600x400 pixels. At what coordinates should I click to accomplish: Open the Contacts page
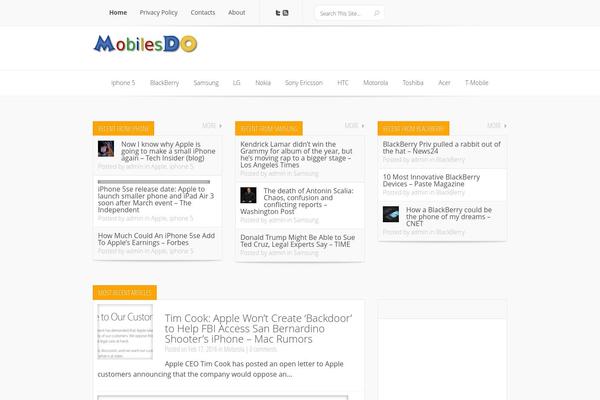(x=203, y=13)
